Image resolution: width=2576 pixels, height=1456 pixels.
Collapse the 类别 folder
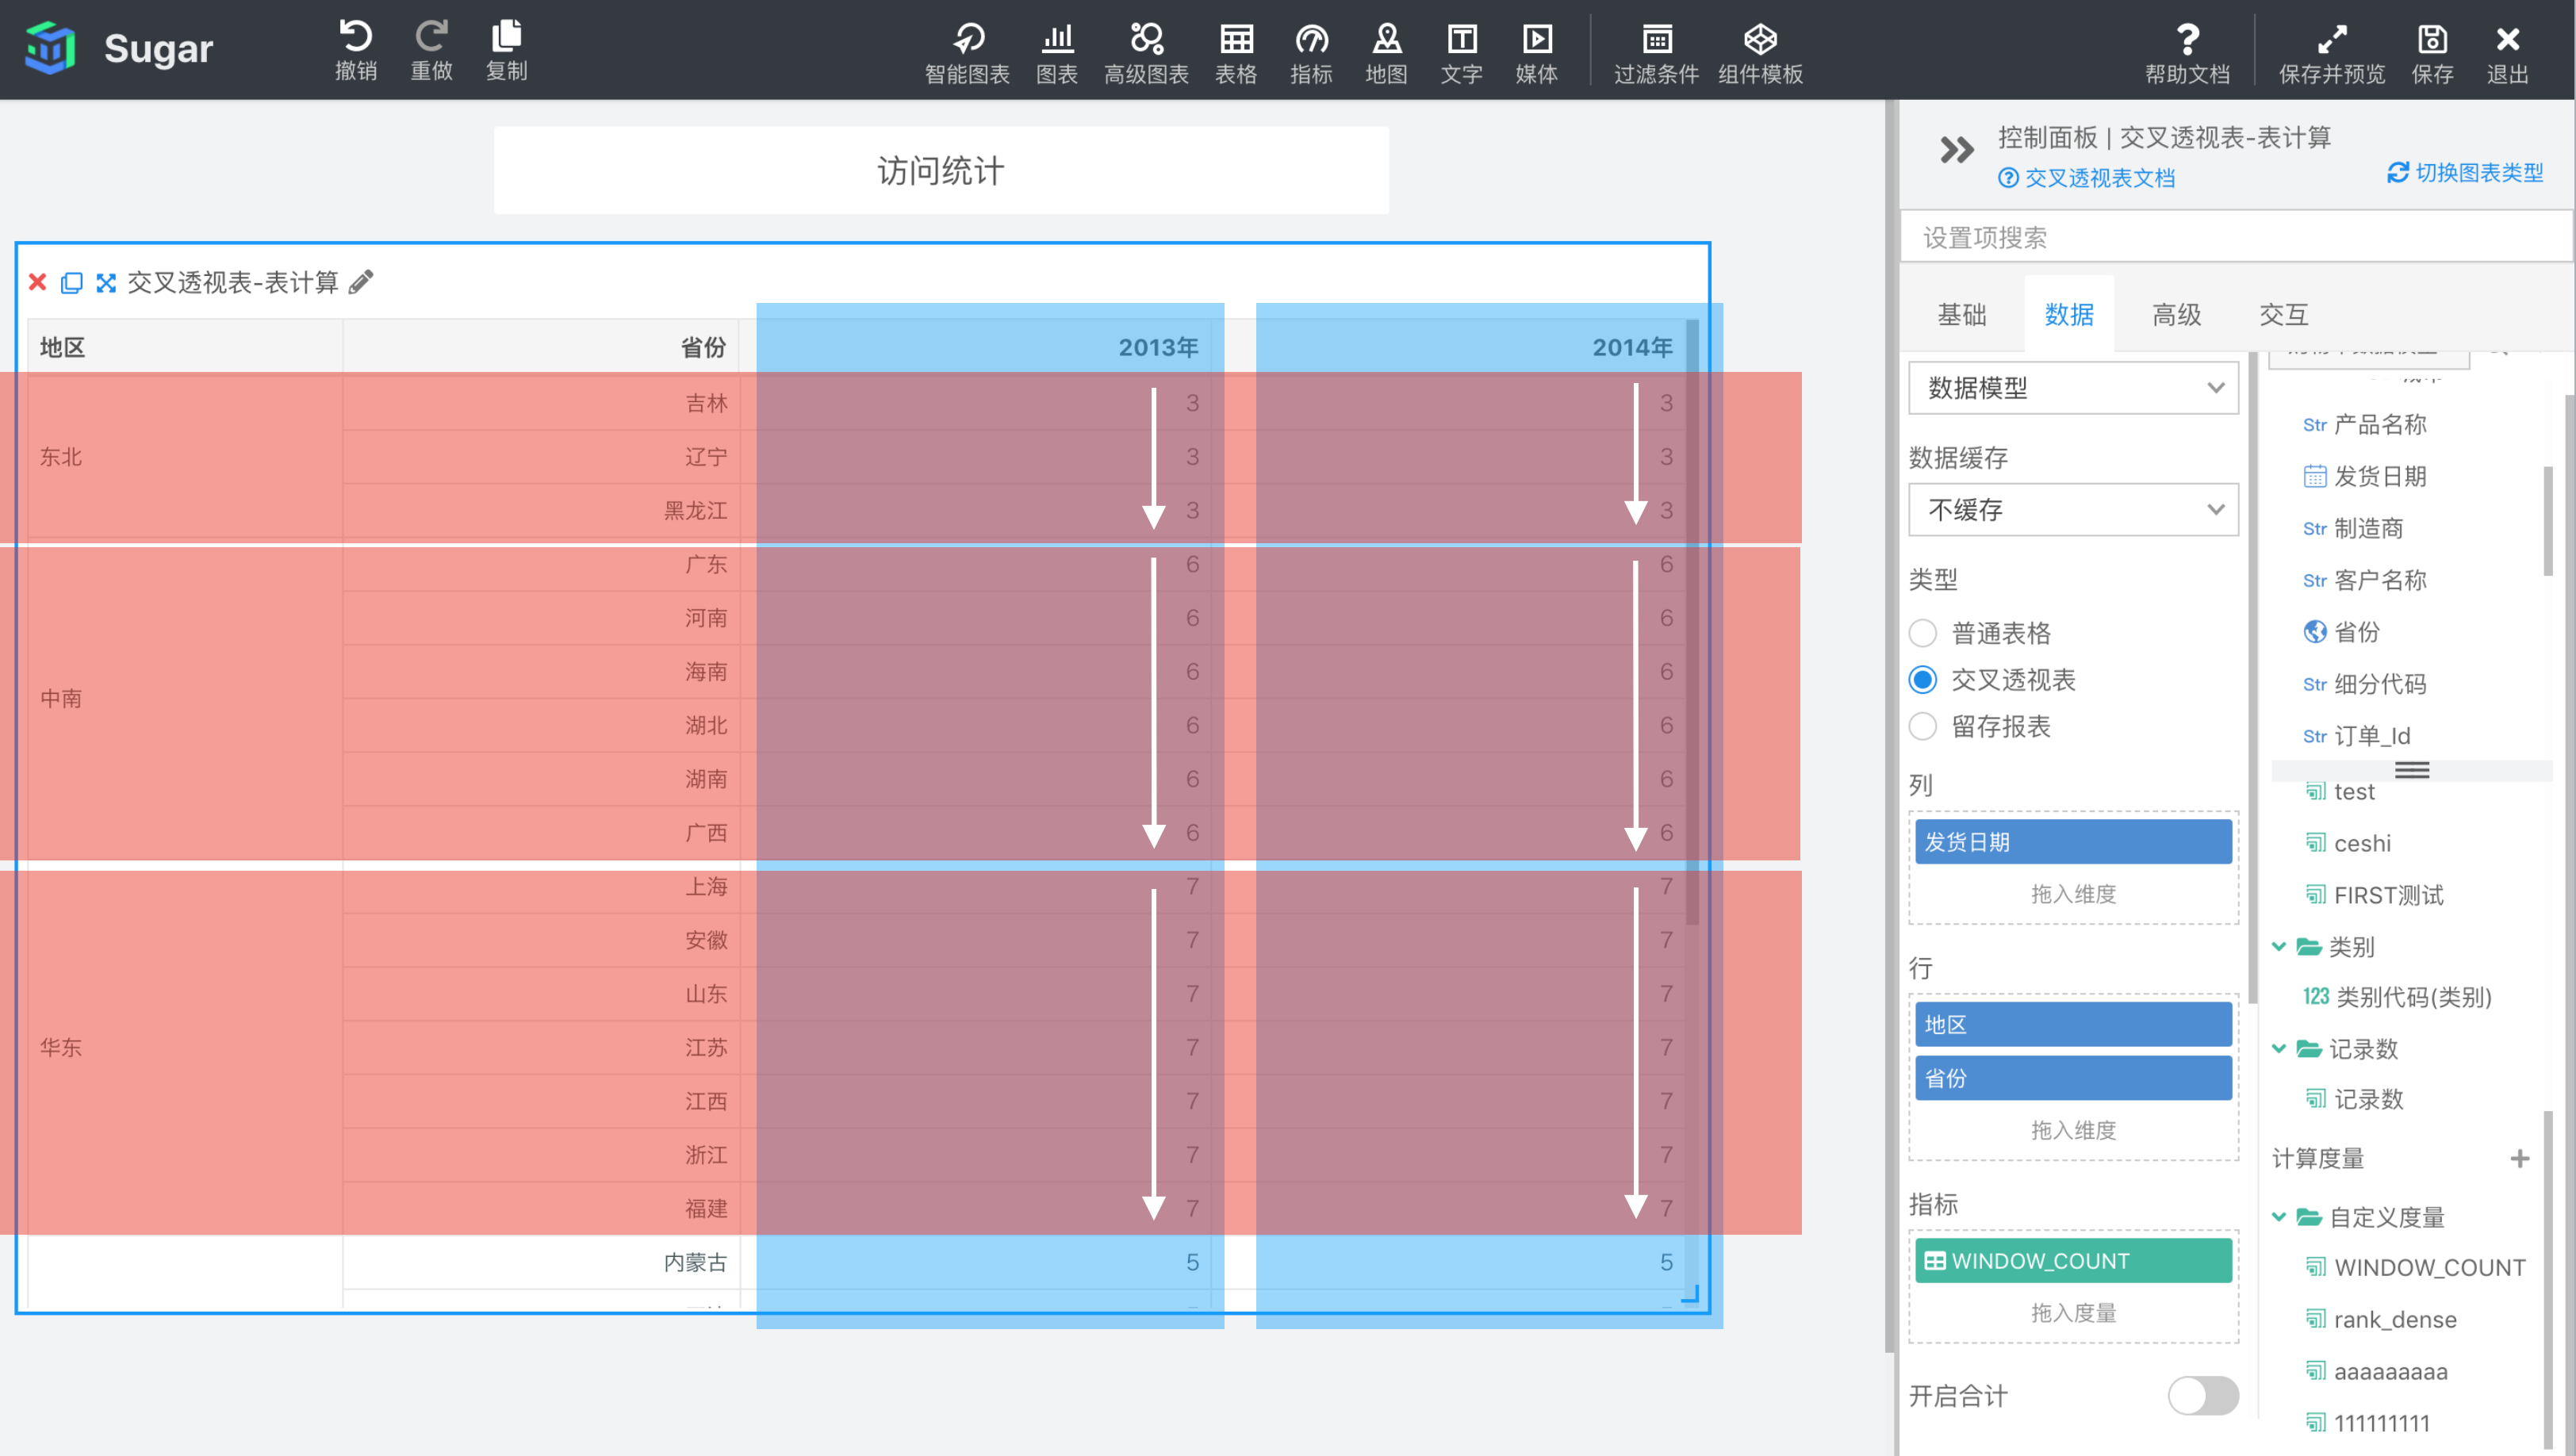(2279, 946)
